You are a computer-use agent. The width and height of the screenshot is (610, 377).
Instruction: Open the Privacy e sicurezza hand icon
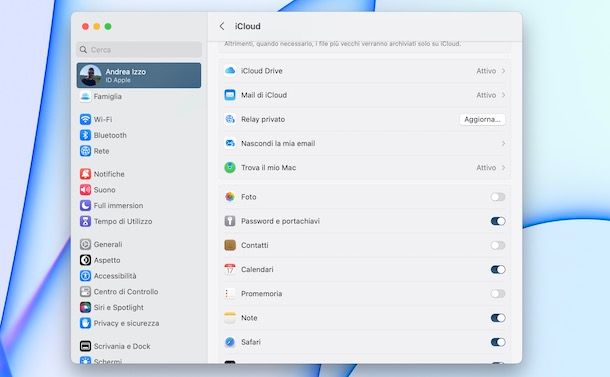[x=85, y=323]
